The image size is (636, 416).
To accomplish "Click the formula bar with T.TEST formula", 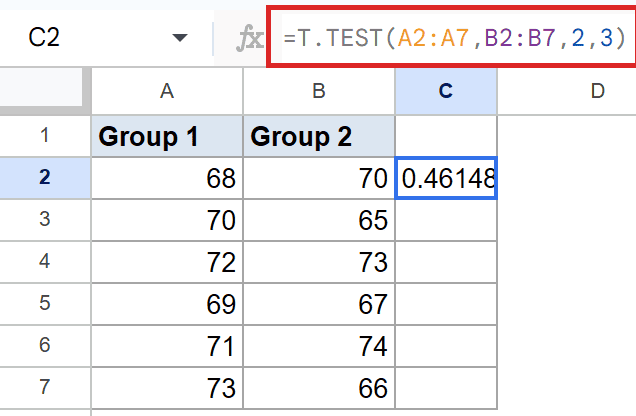I will click(452, 38).
